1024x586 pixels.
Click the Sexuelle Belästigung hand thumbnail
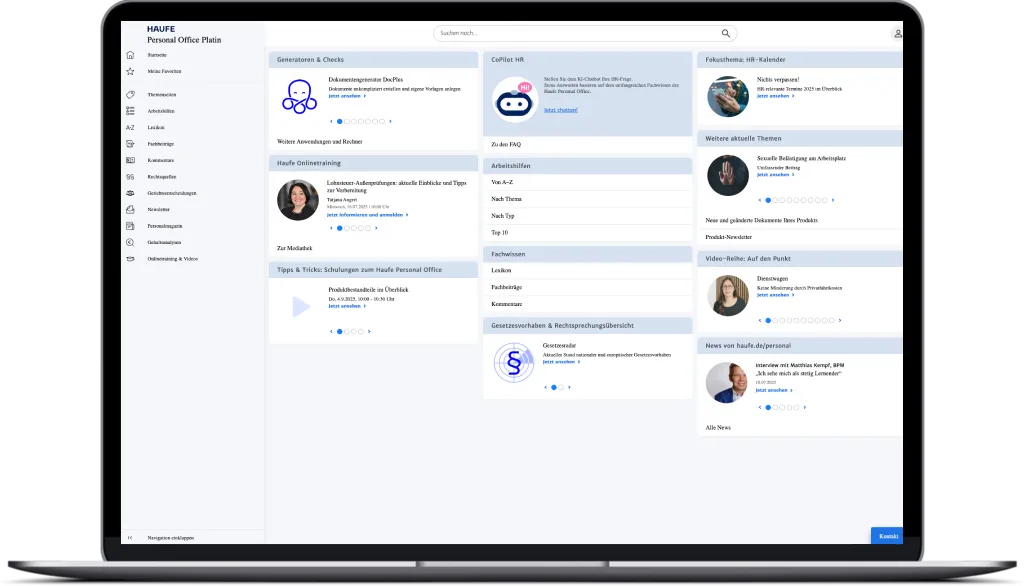728,175
